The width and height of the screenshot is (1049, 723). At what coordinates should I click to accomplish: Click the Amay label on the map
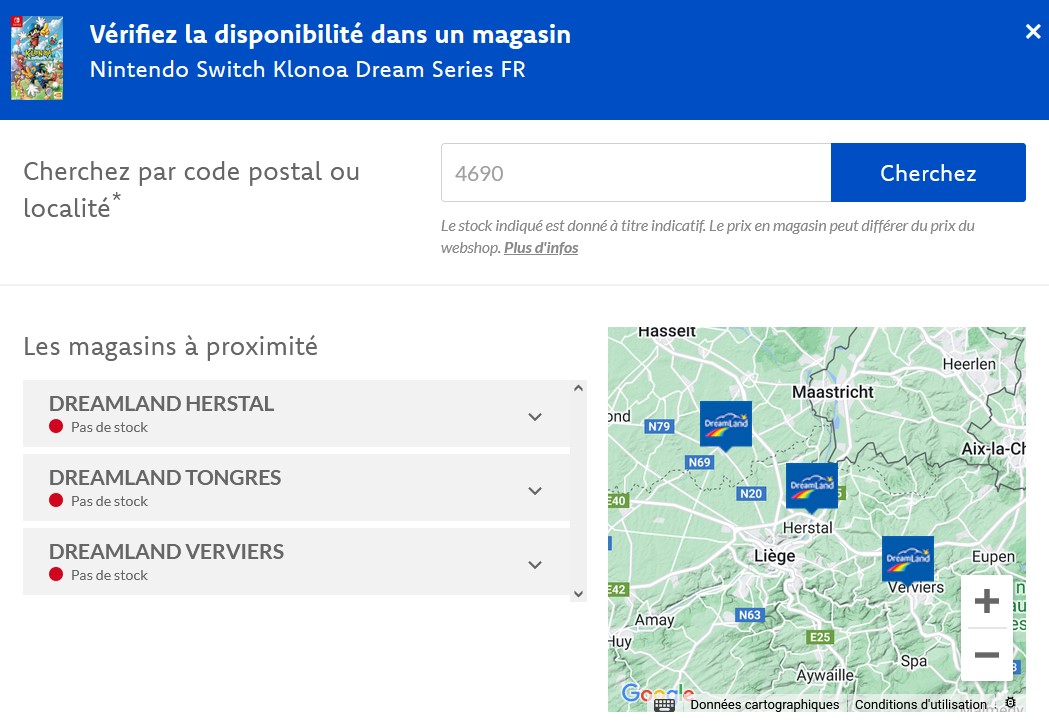tap(655, 620)
